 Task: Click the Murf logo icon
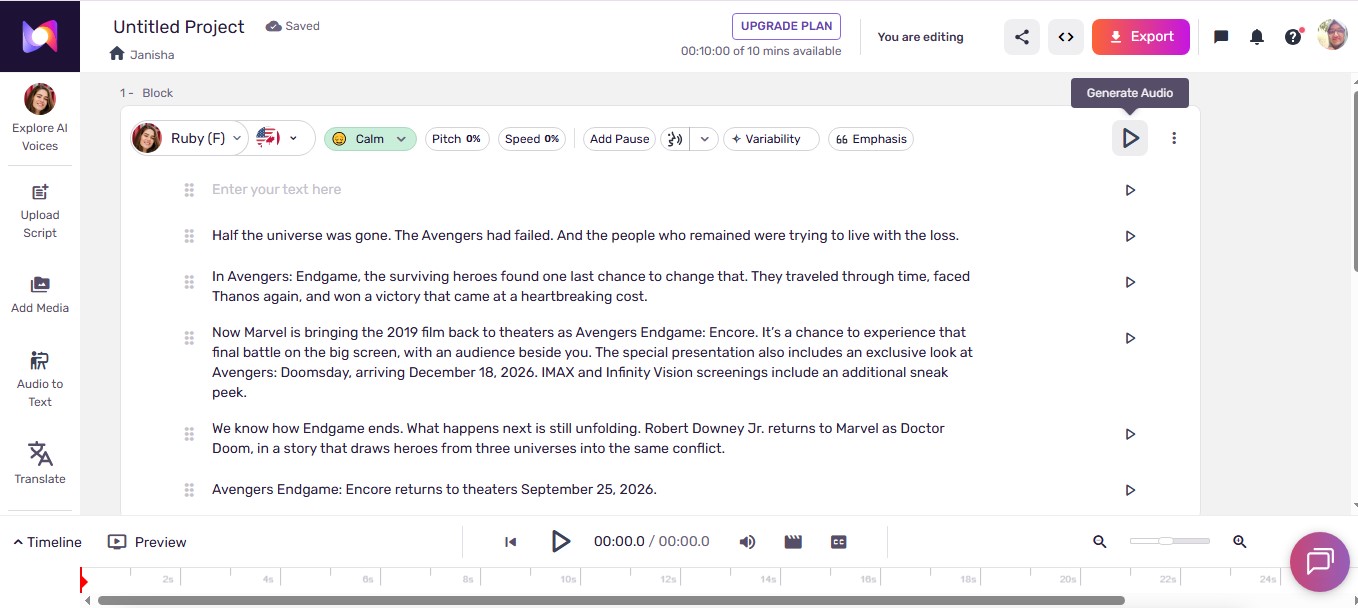40,37
